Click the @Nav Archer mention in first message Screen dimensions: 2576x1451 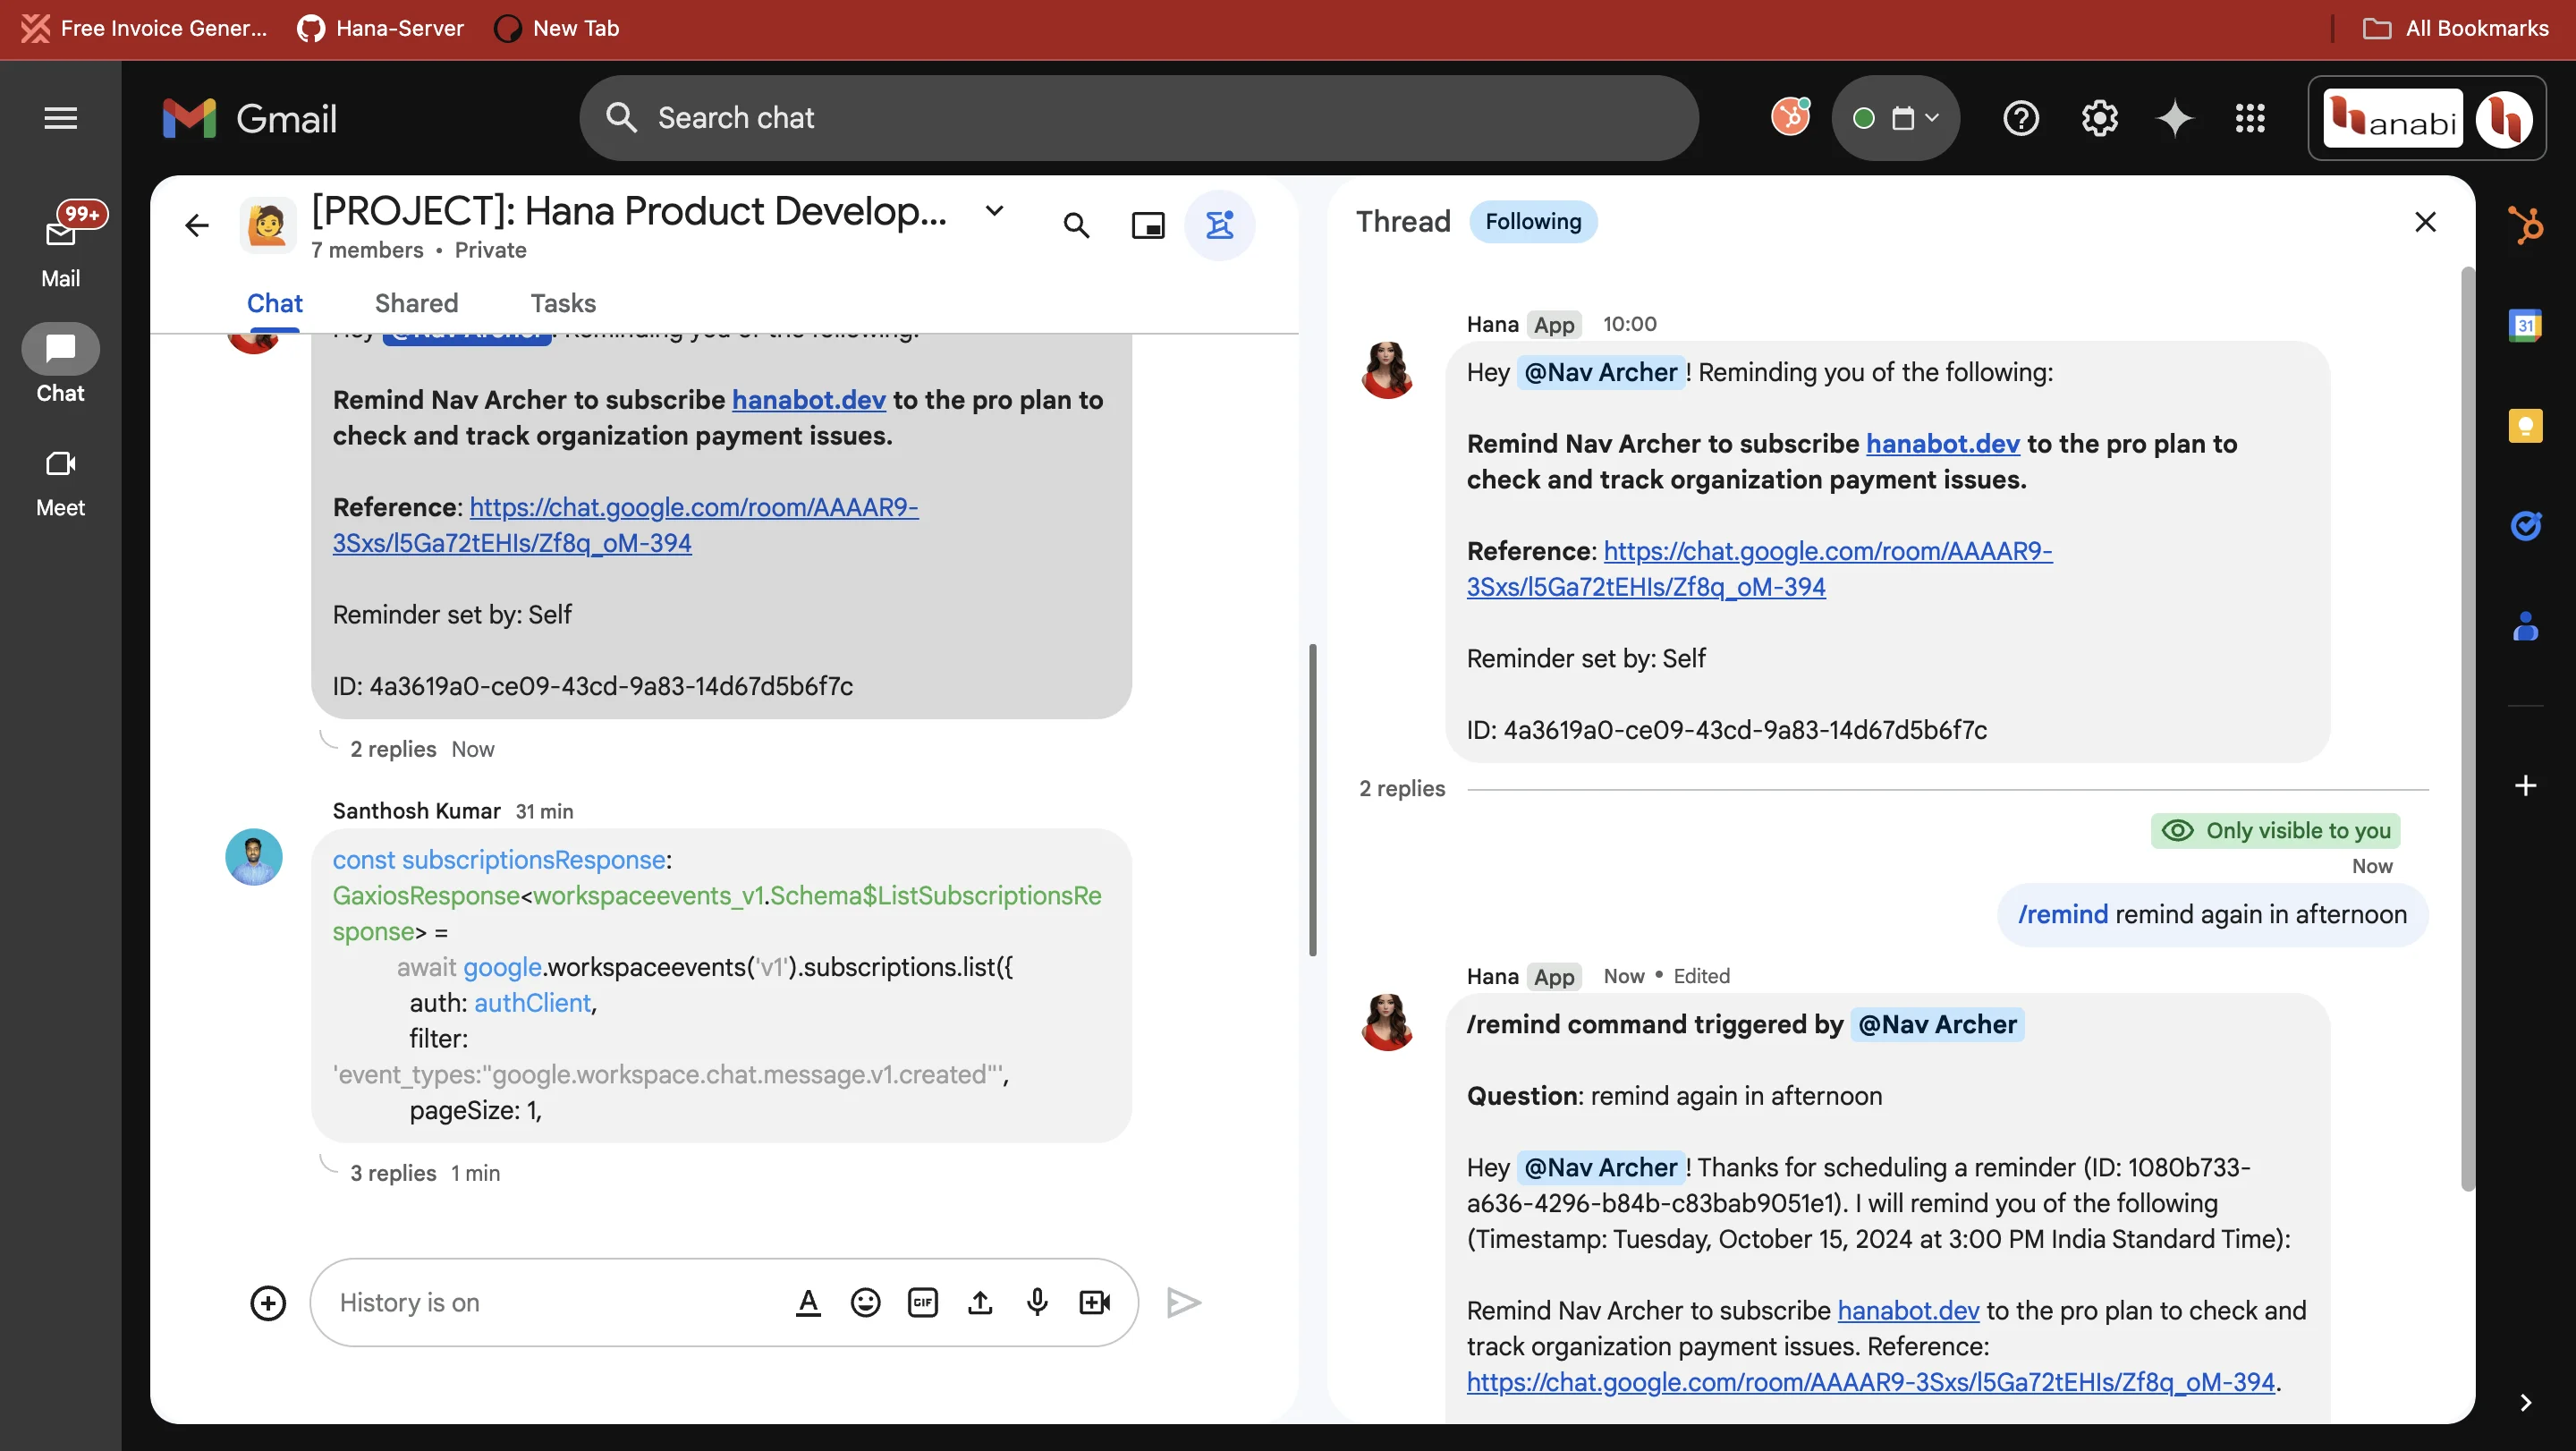tap(1600, 373)
